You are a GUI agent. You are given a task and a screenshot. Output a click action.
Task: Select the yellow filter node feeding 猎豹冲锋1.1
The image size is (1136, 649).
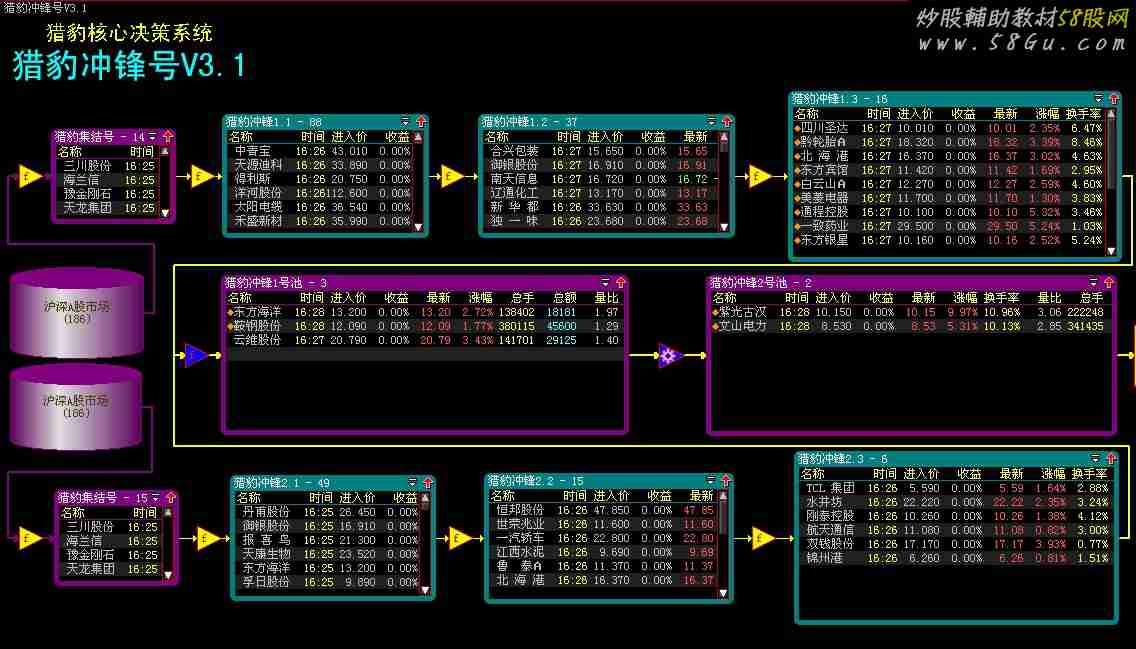tap(202, 176)
